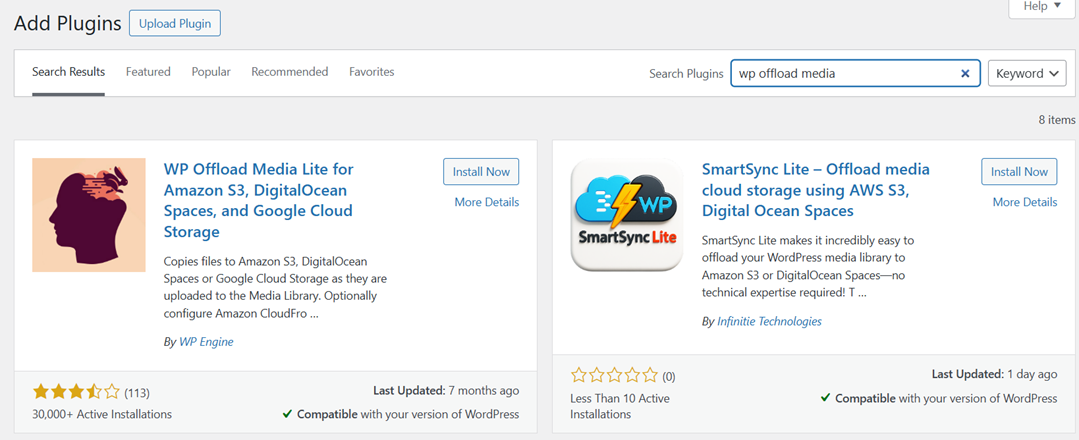The image size is (1079, 440).
Task: Select the Search Results tab
Action: [68, 72]
